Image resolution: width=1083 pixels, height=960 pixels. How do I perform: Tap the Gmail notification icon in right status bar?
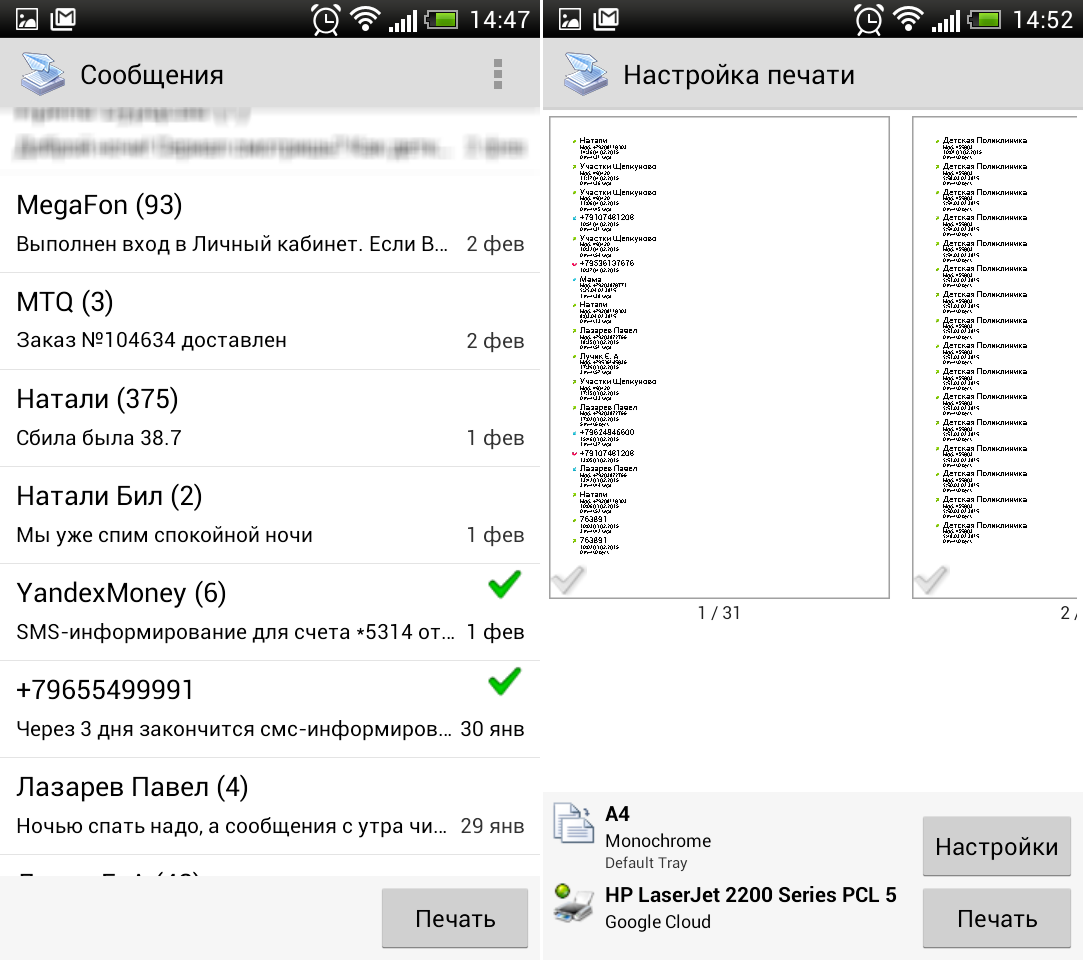pyautogui.click(x=606, y=19)
